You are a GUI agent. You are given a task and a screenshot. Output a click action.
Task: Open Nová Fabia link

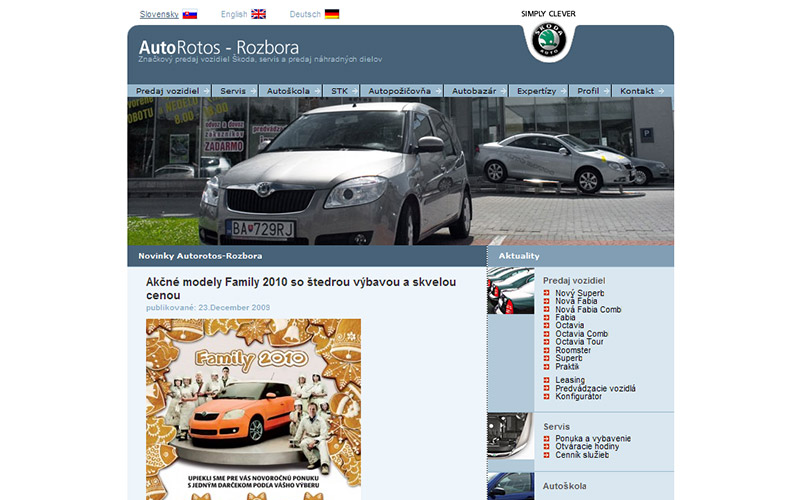pyautogui.click(x=576, y=301)
